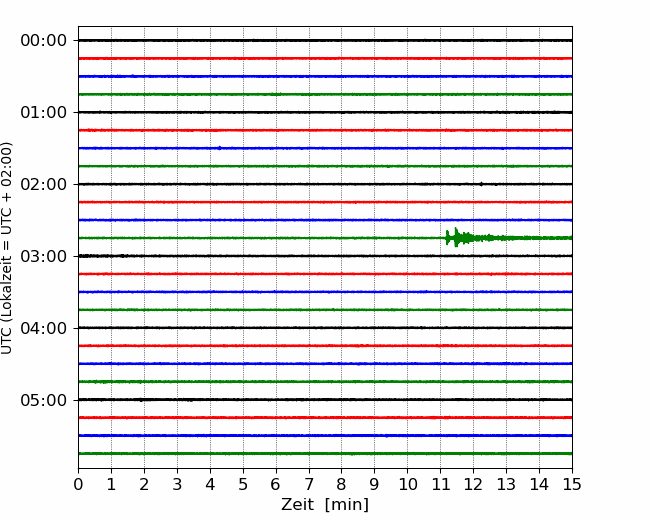
Task: Select x-axis tick label 15
Action: (572, 484)
